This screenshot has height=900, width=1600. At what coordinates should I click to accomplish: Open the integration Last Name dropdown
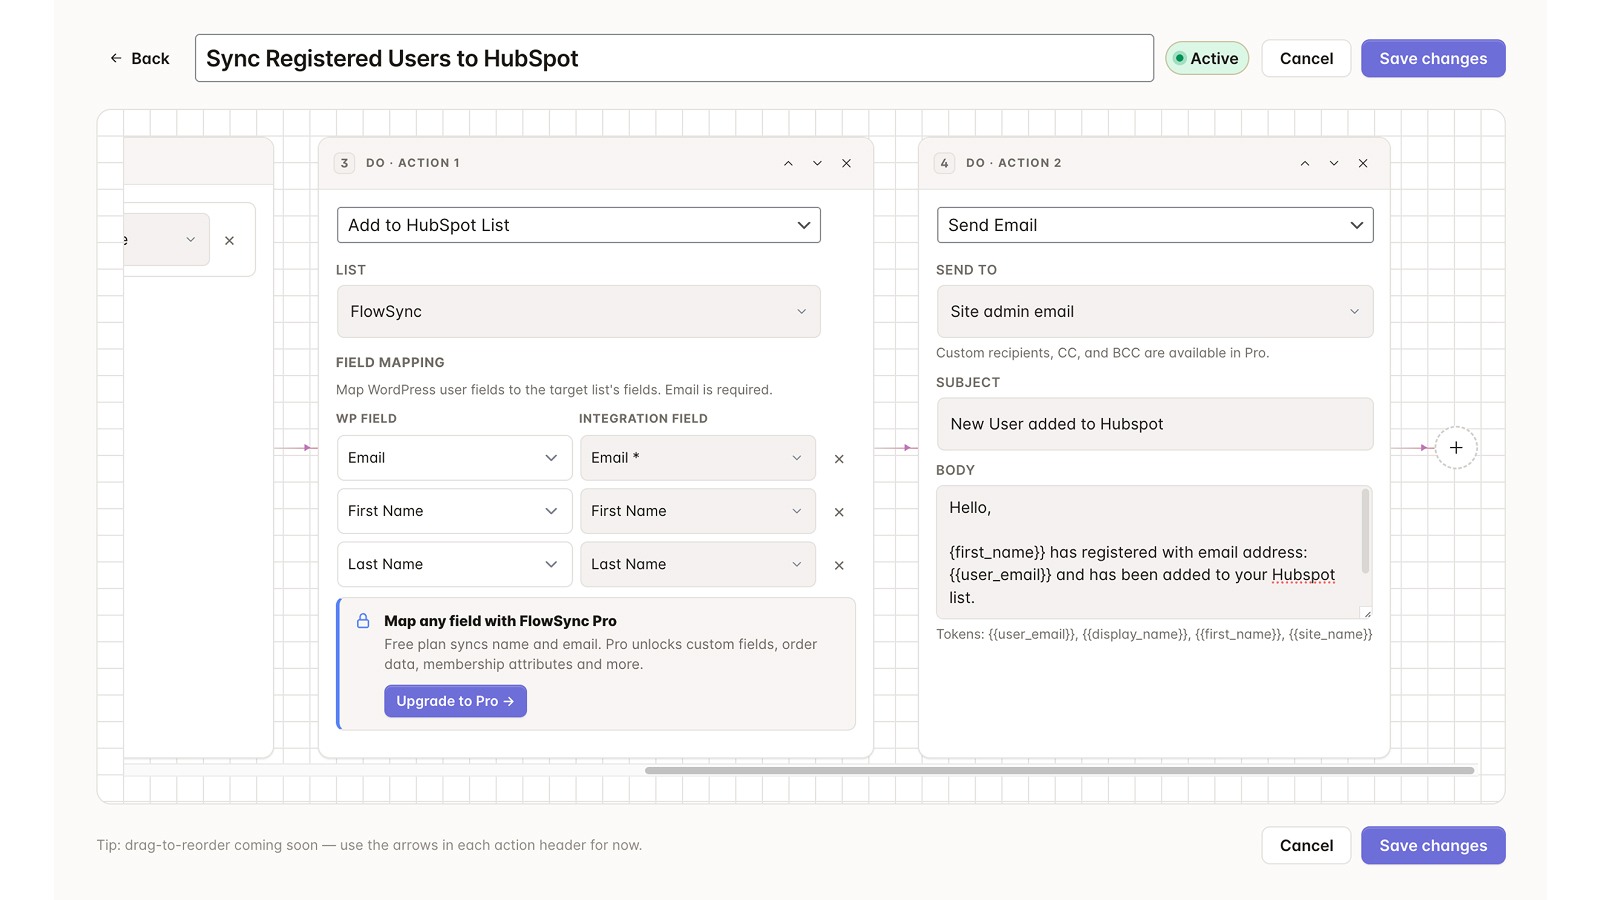[x=698, y=564]
